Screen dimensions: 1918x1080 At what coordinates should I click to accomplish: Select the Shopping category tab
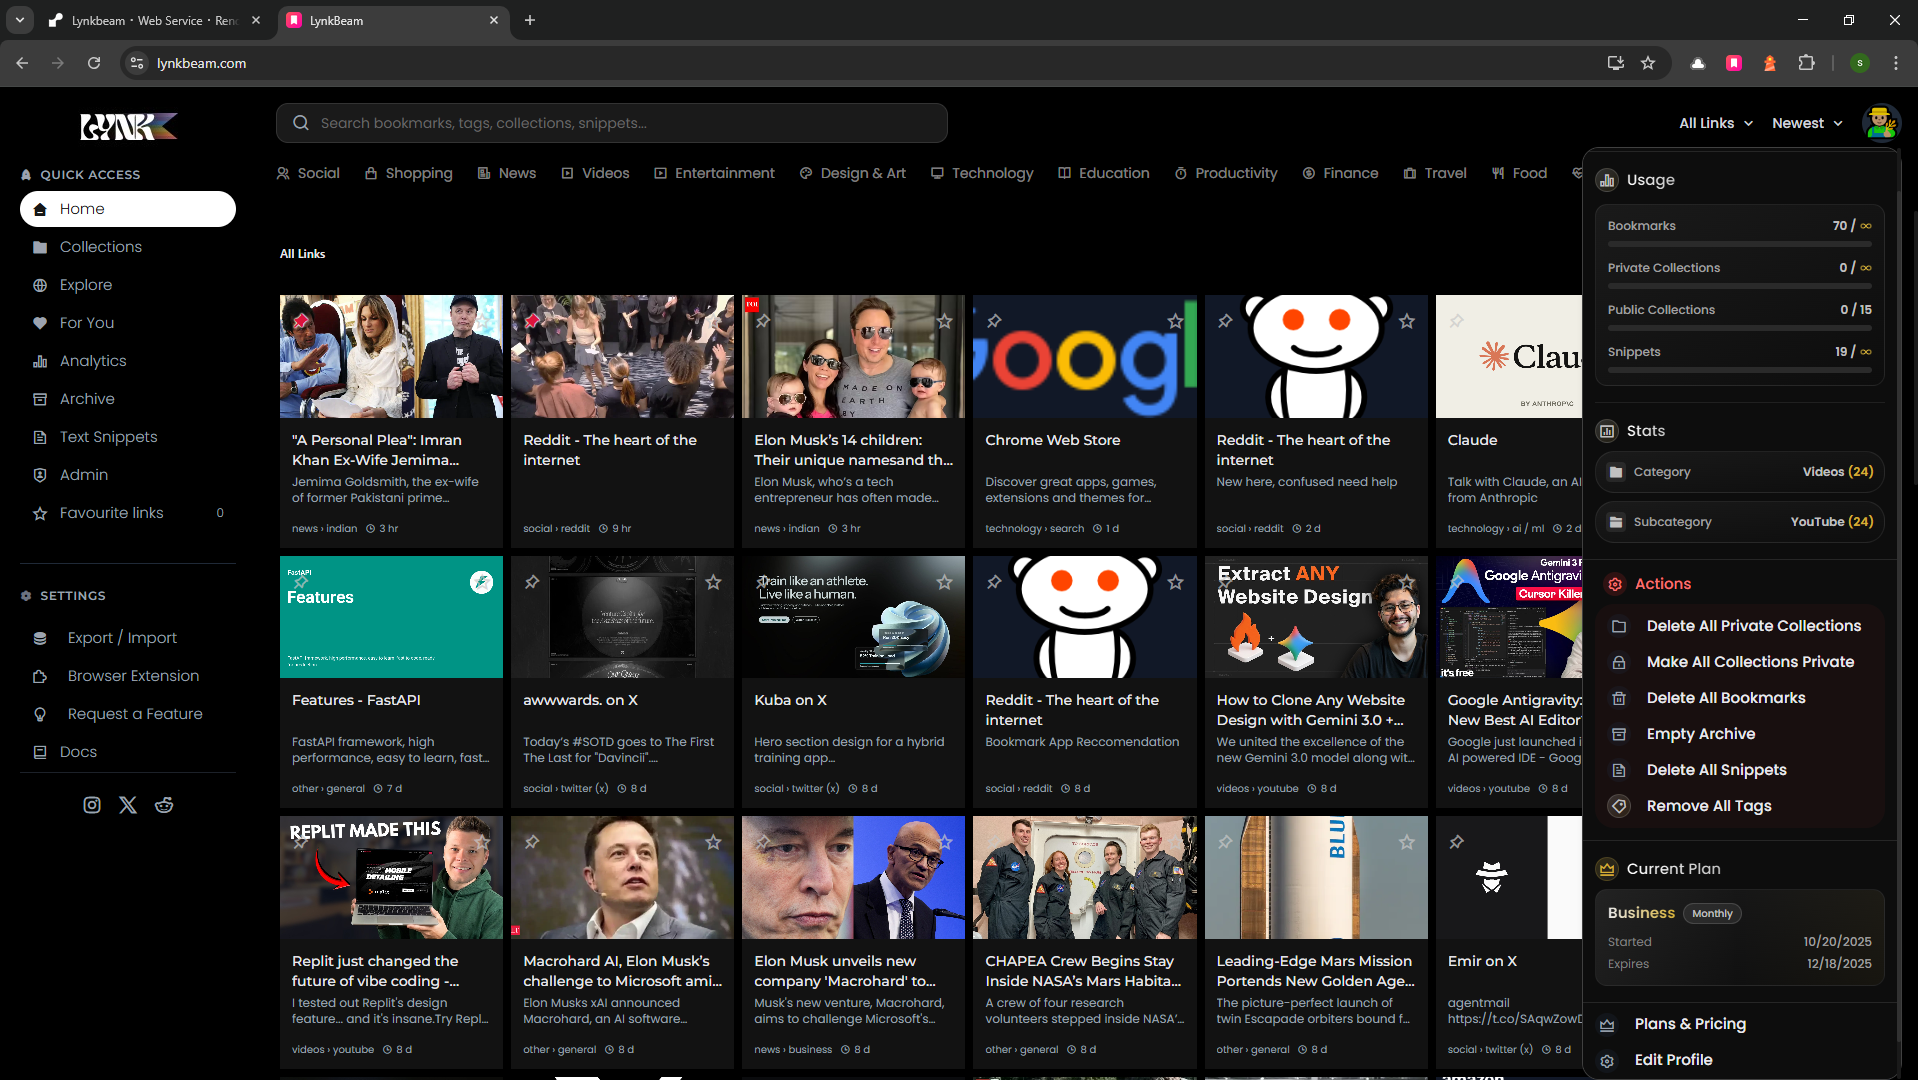tap(408, 173)
